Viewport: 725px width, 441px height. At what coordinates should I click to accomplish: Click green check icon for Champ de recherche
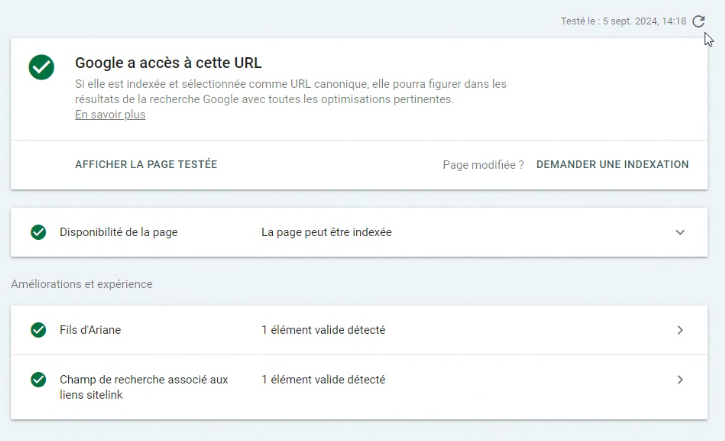tap(38, 380)
